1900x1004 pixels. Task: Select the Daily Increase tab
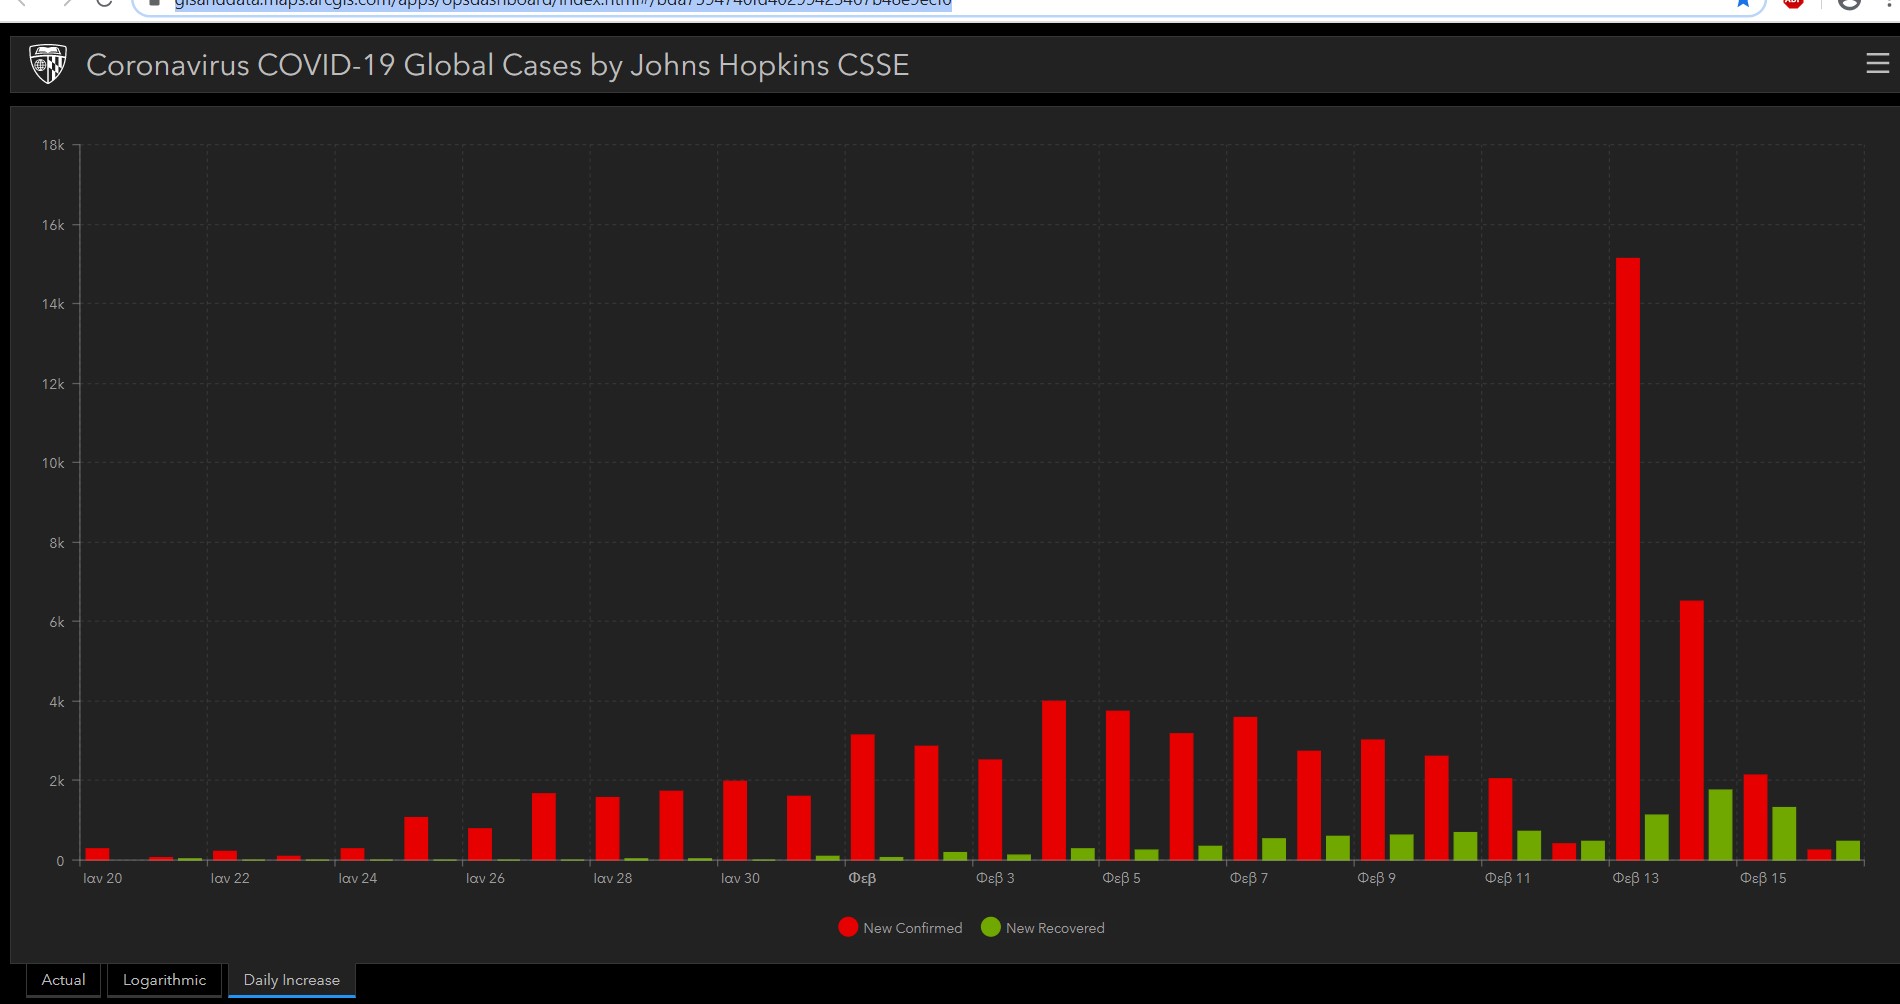[x=291, y=980]
